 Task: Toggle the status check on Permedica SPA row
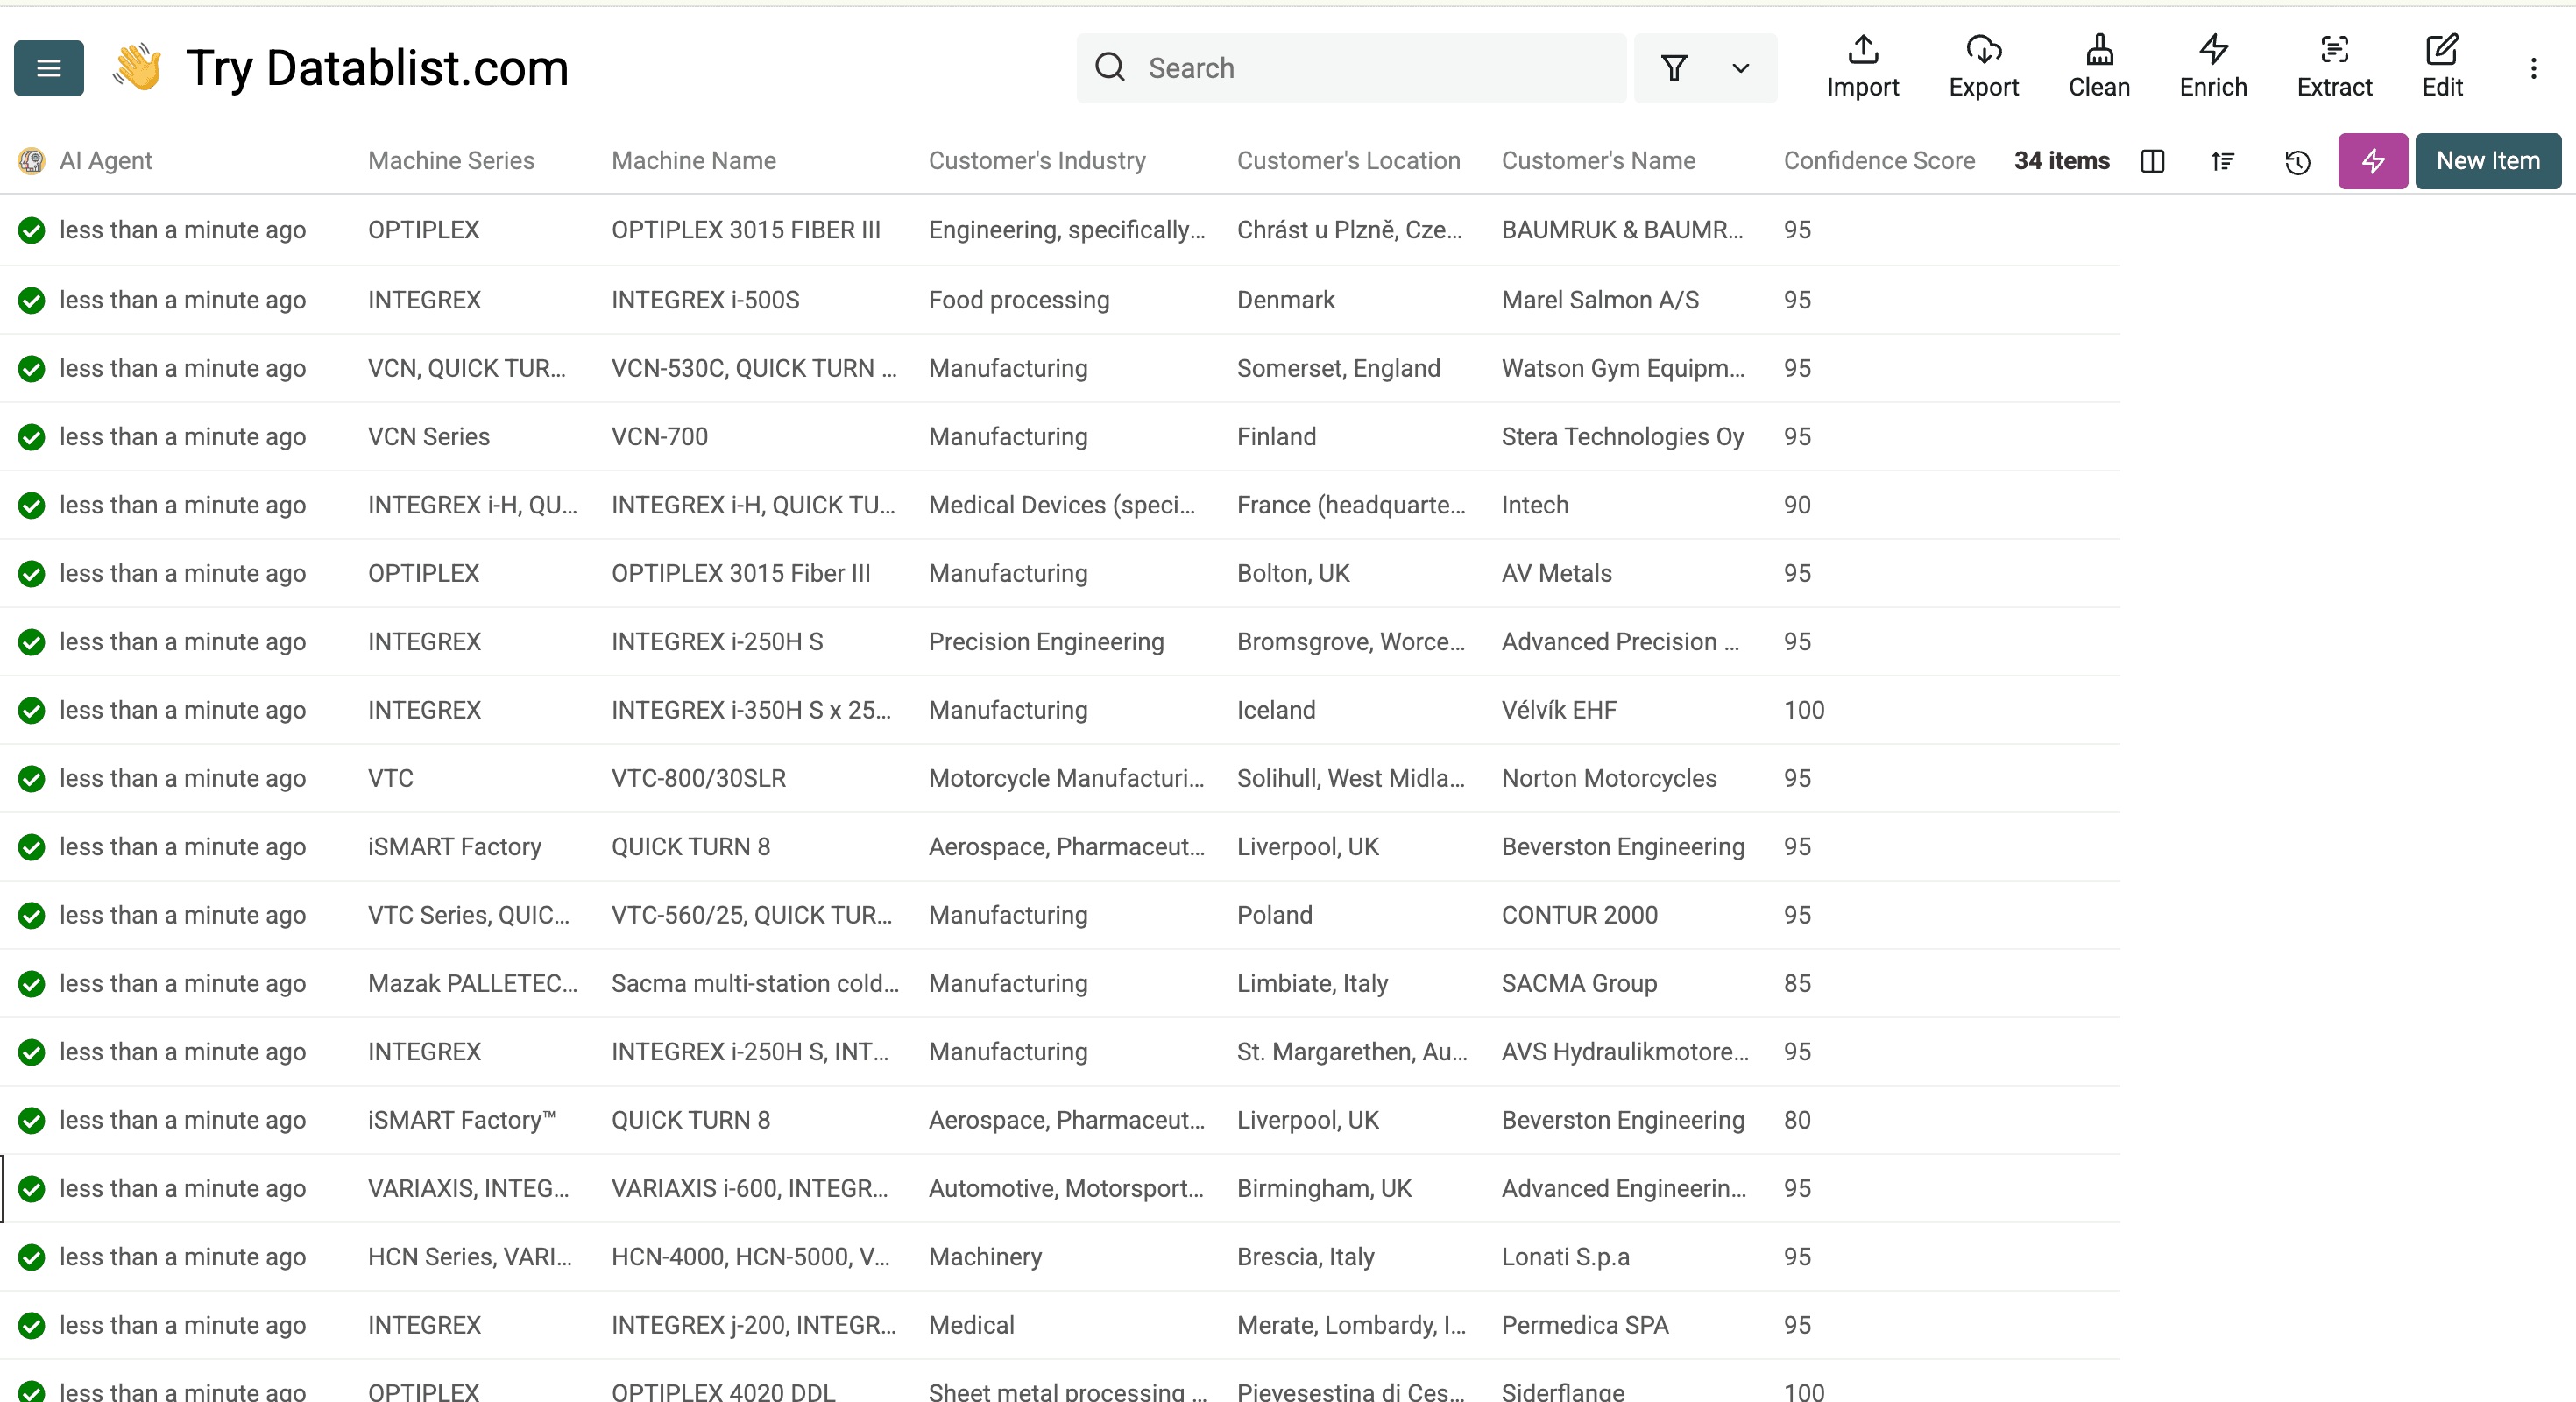(x=31, y=1325)
